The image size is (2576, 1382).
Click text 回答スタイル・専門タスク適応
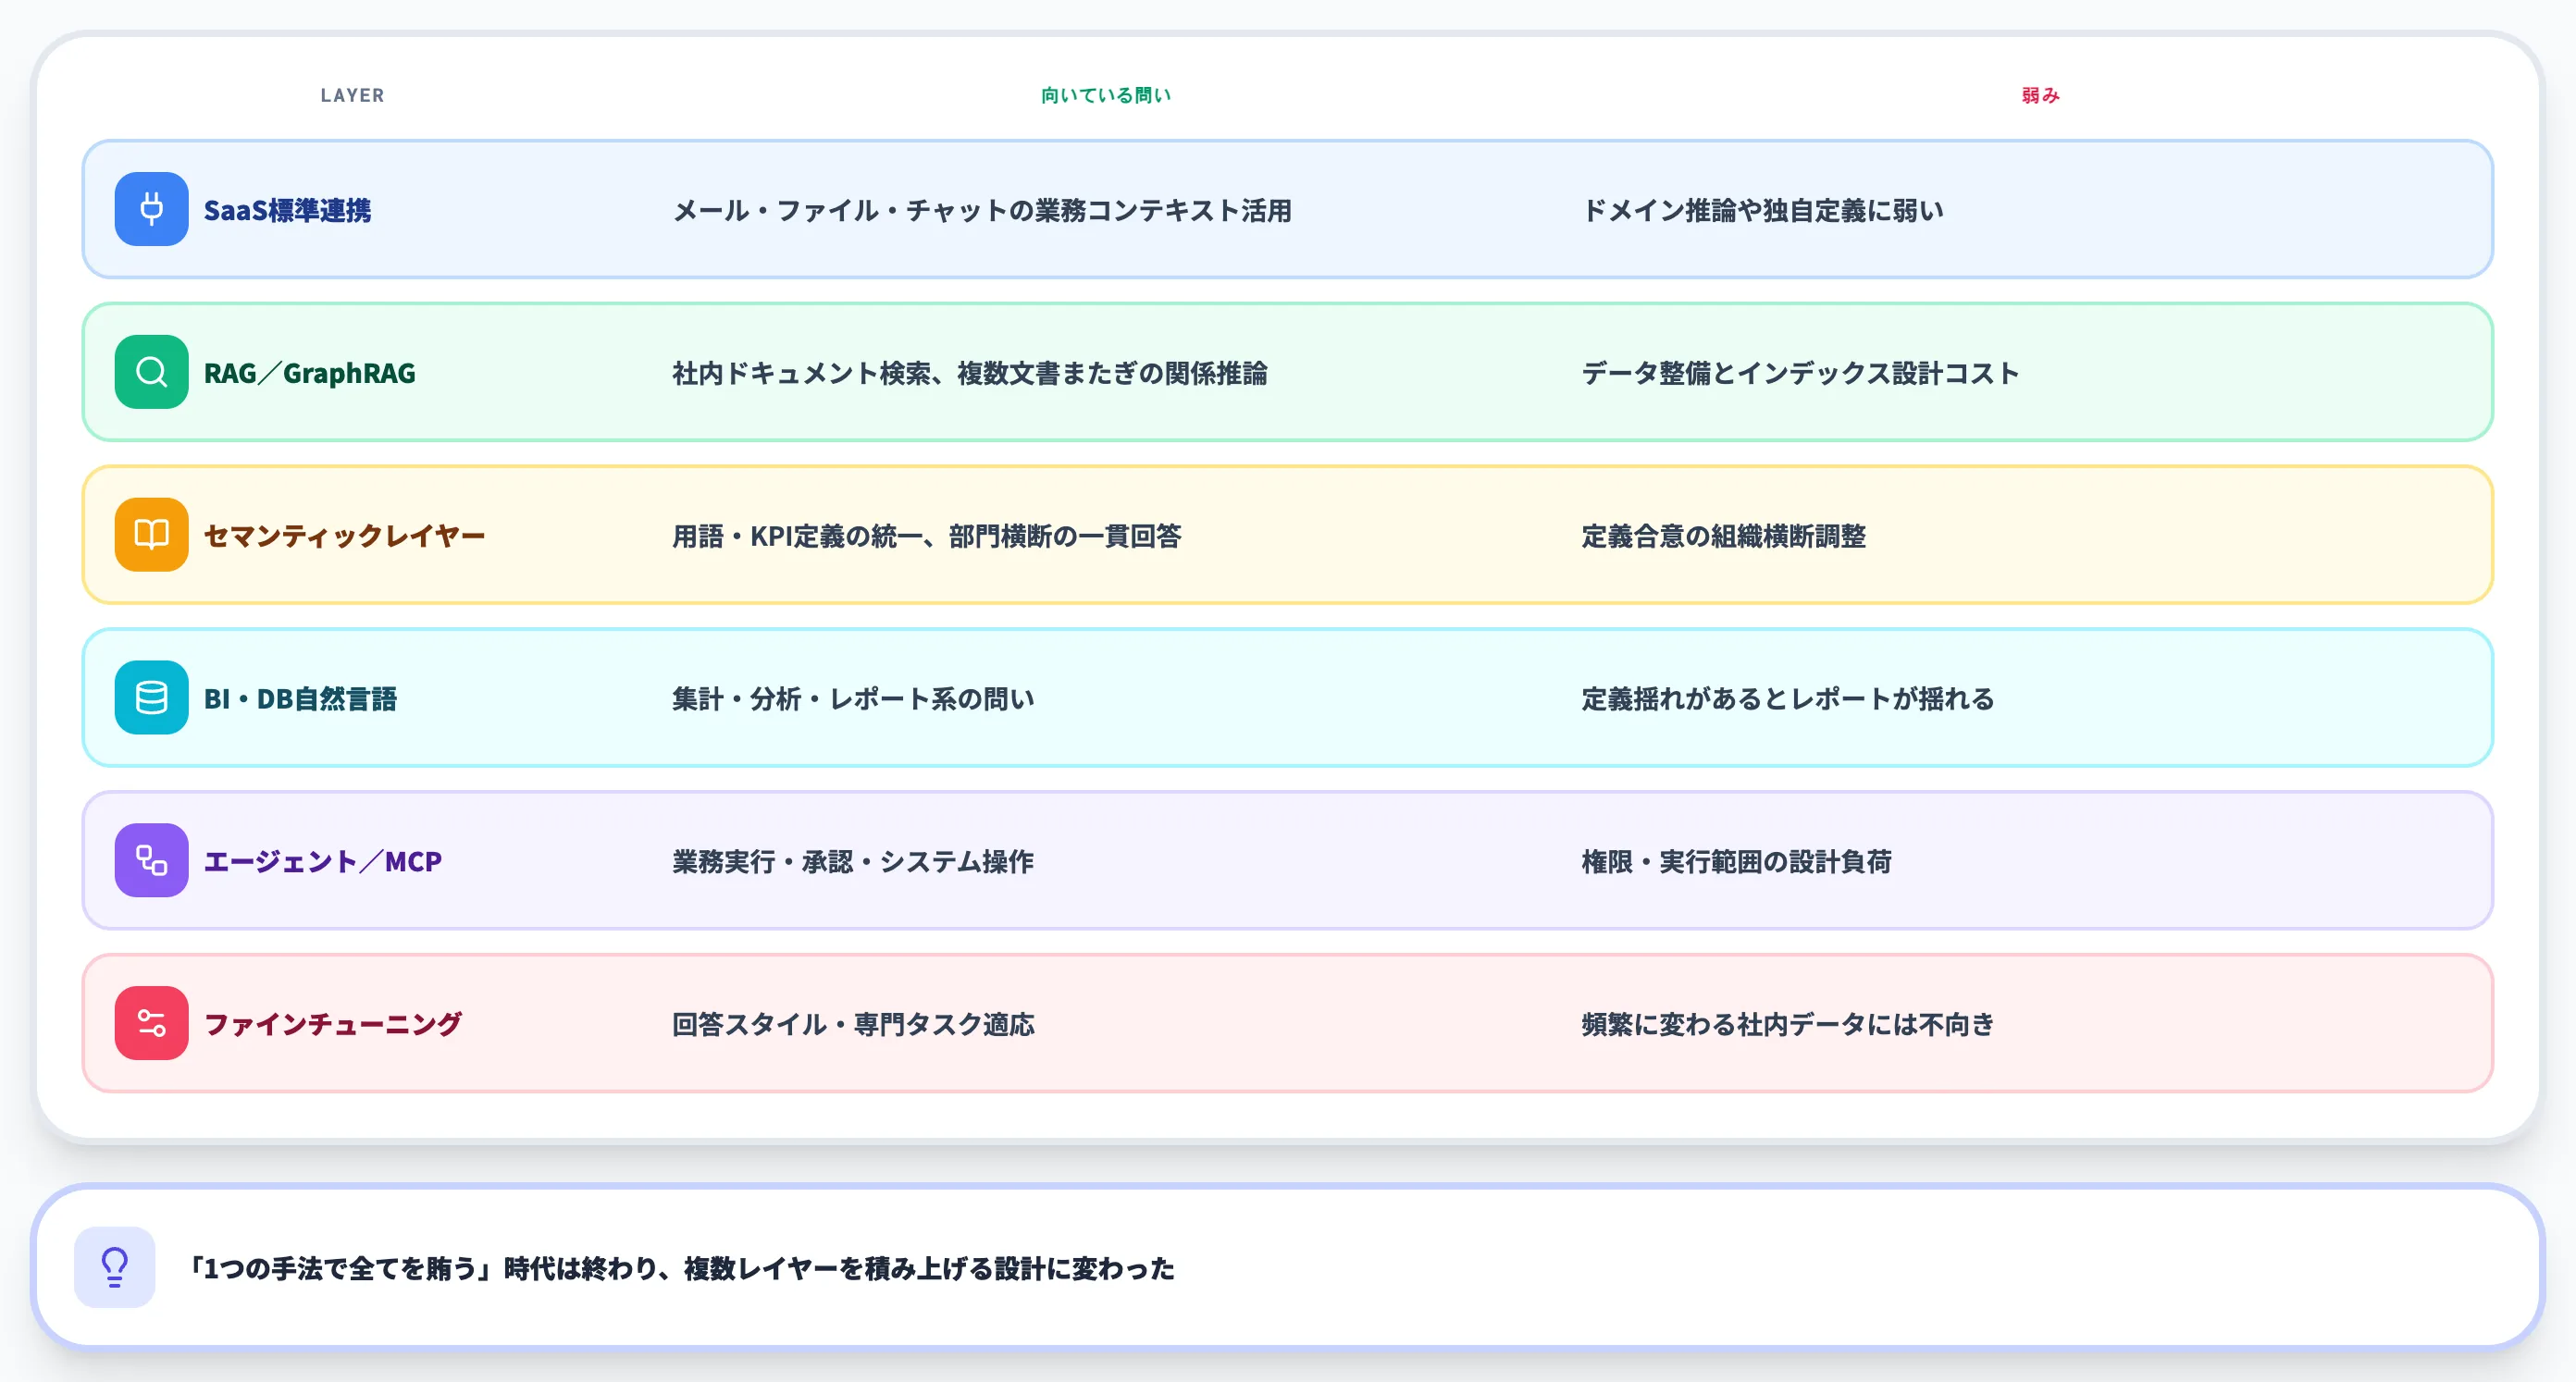pyautogui.click(x=853, y=1024)
